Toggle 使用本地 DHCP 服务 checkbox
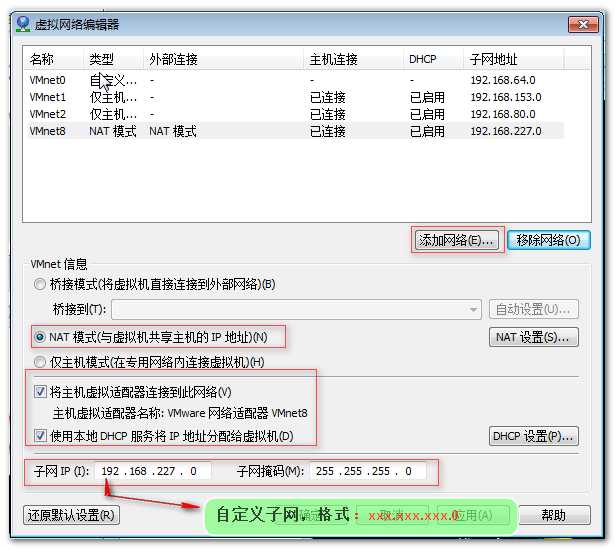 coord(40,436)
